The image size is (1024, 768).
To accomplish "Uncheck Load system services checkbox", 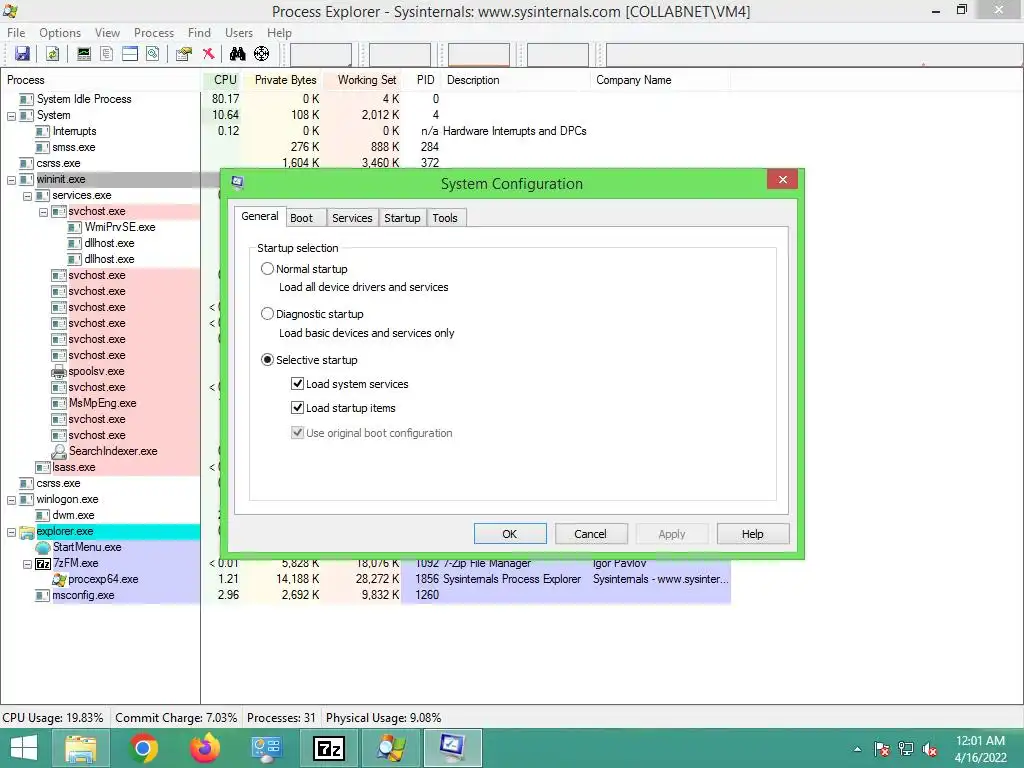I will coord(297,384).
